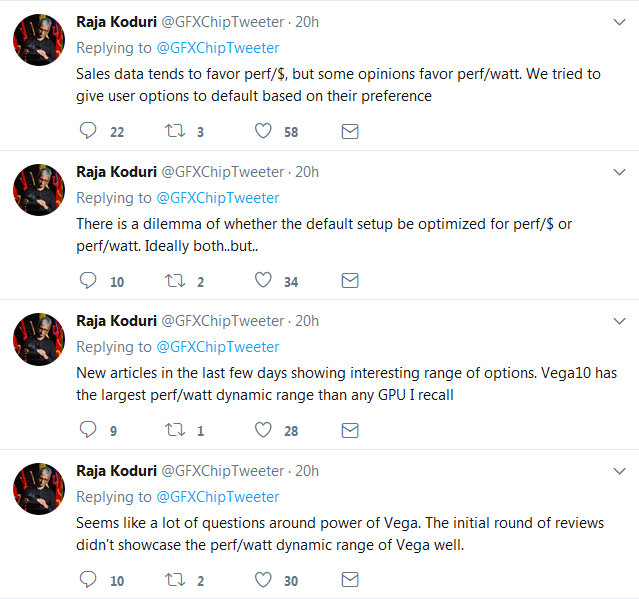Like the Vega10 largest perf/watt tweet
Screen dimensions: 639x599
tap(264, 430)
